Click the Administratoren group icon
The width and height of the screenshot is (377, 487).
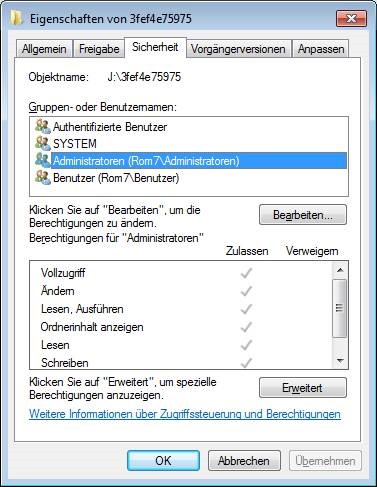43,160
